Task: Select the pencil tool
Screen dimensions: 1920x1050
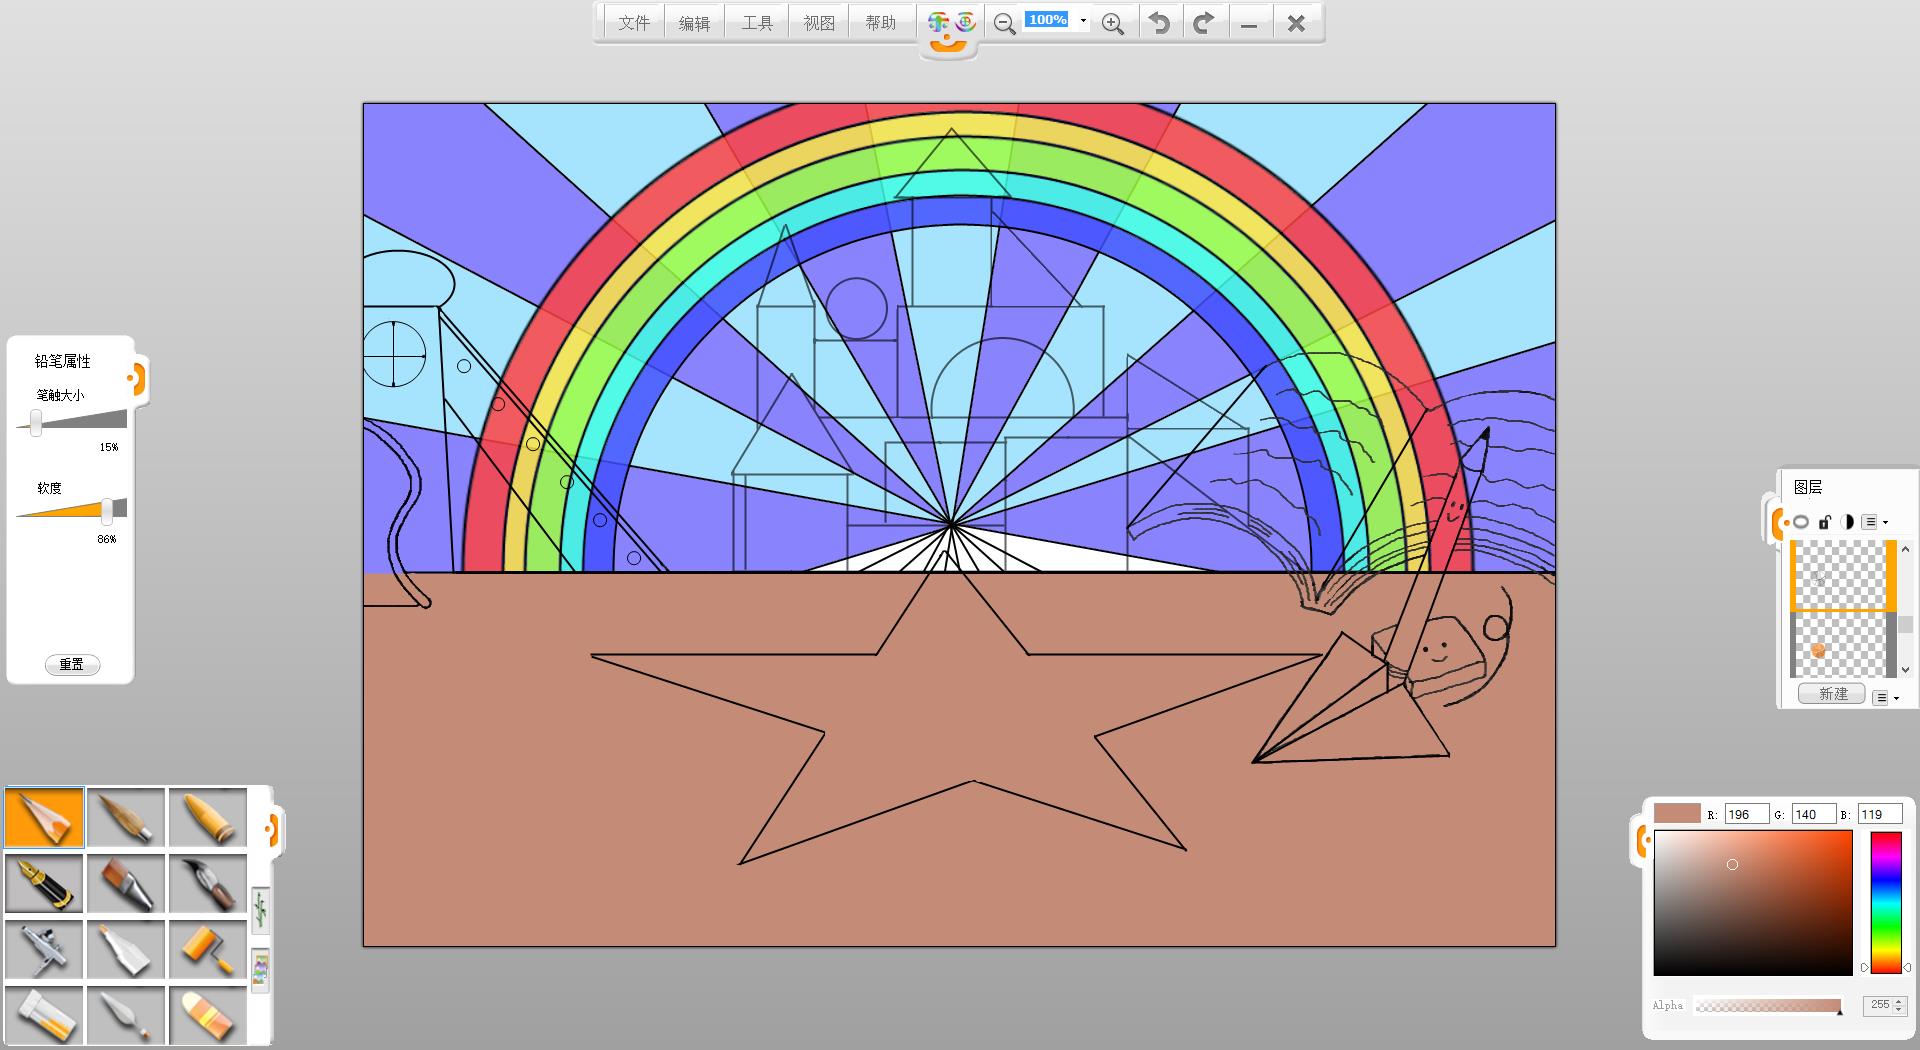Action: [x=44, y=818]
